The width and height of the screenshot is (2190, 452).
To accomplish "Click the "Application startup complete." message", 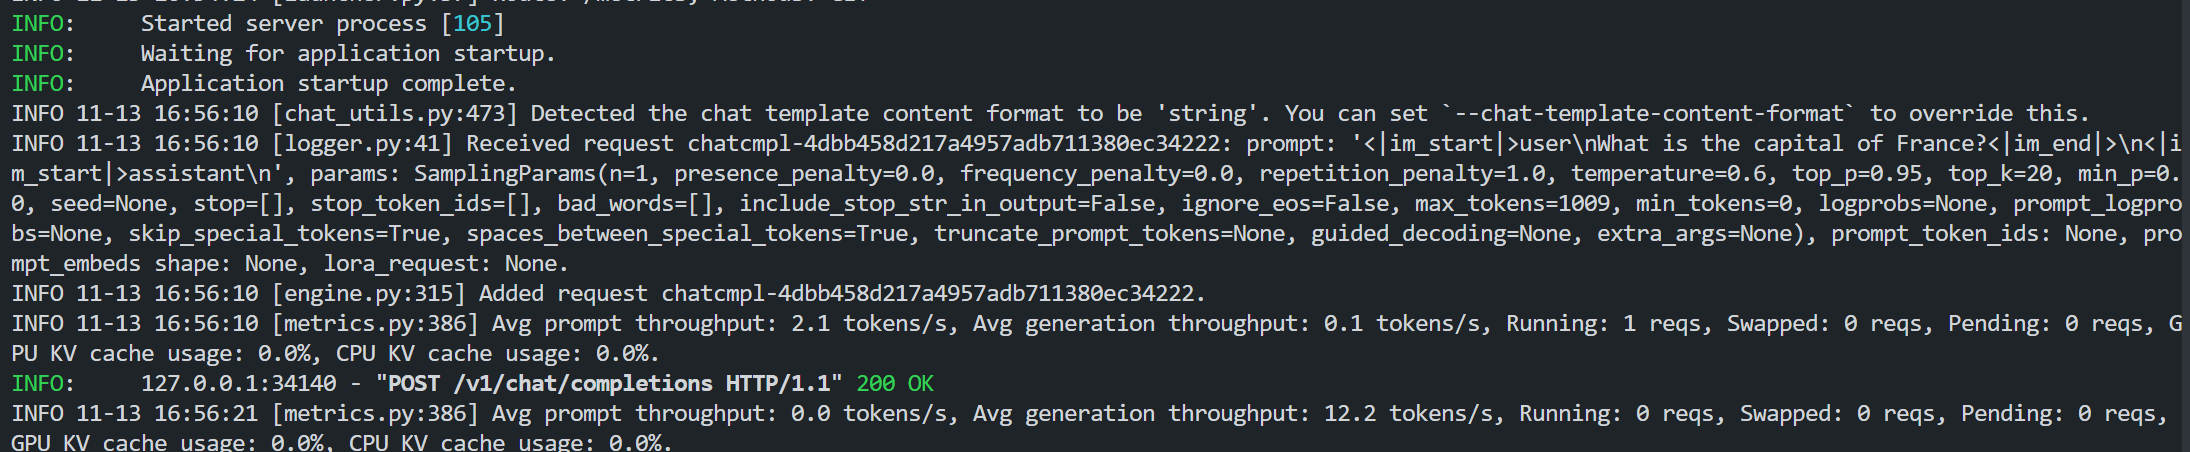I will click(x=328, y=83).
